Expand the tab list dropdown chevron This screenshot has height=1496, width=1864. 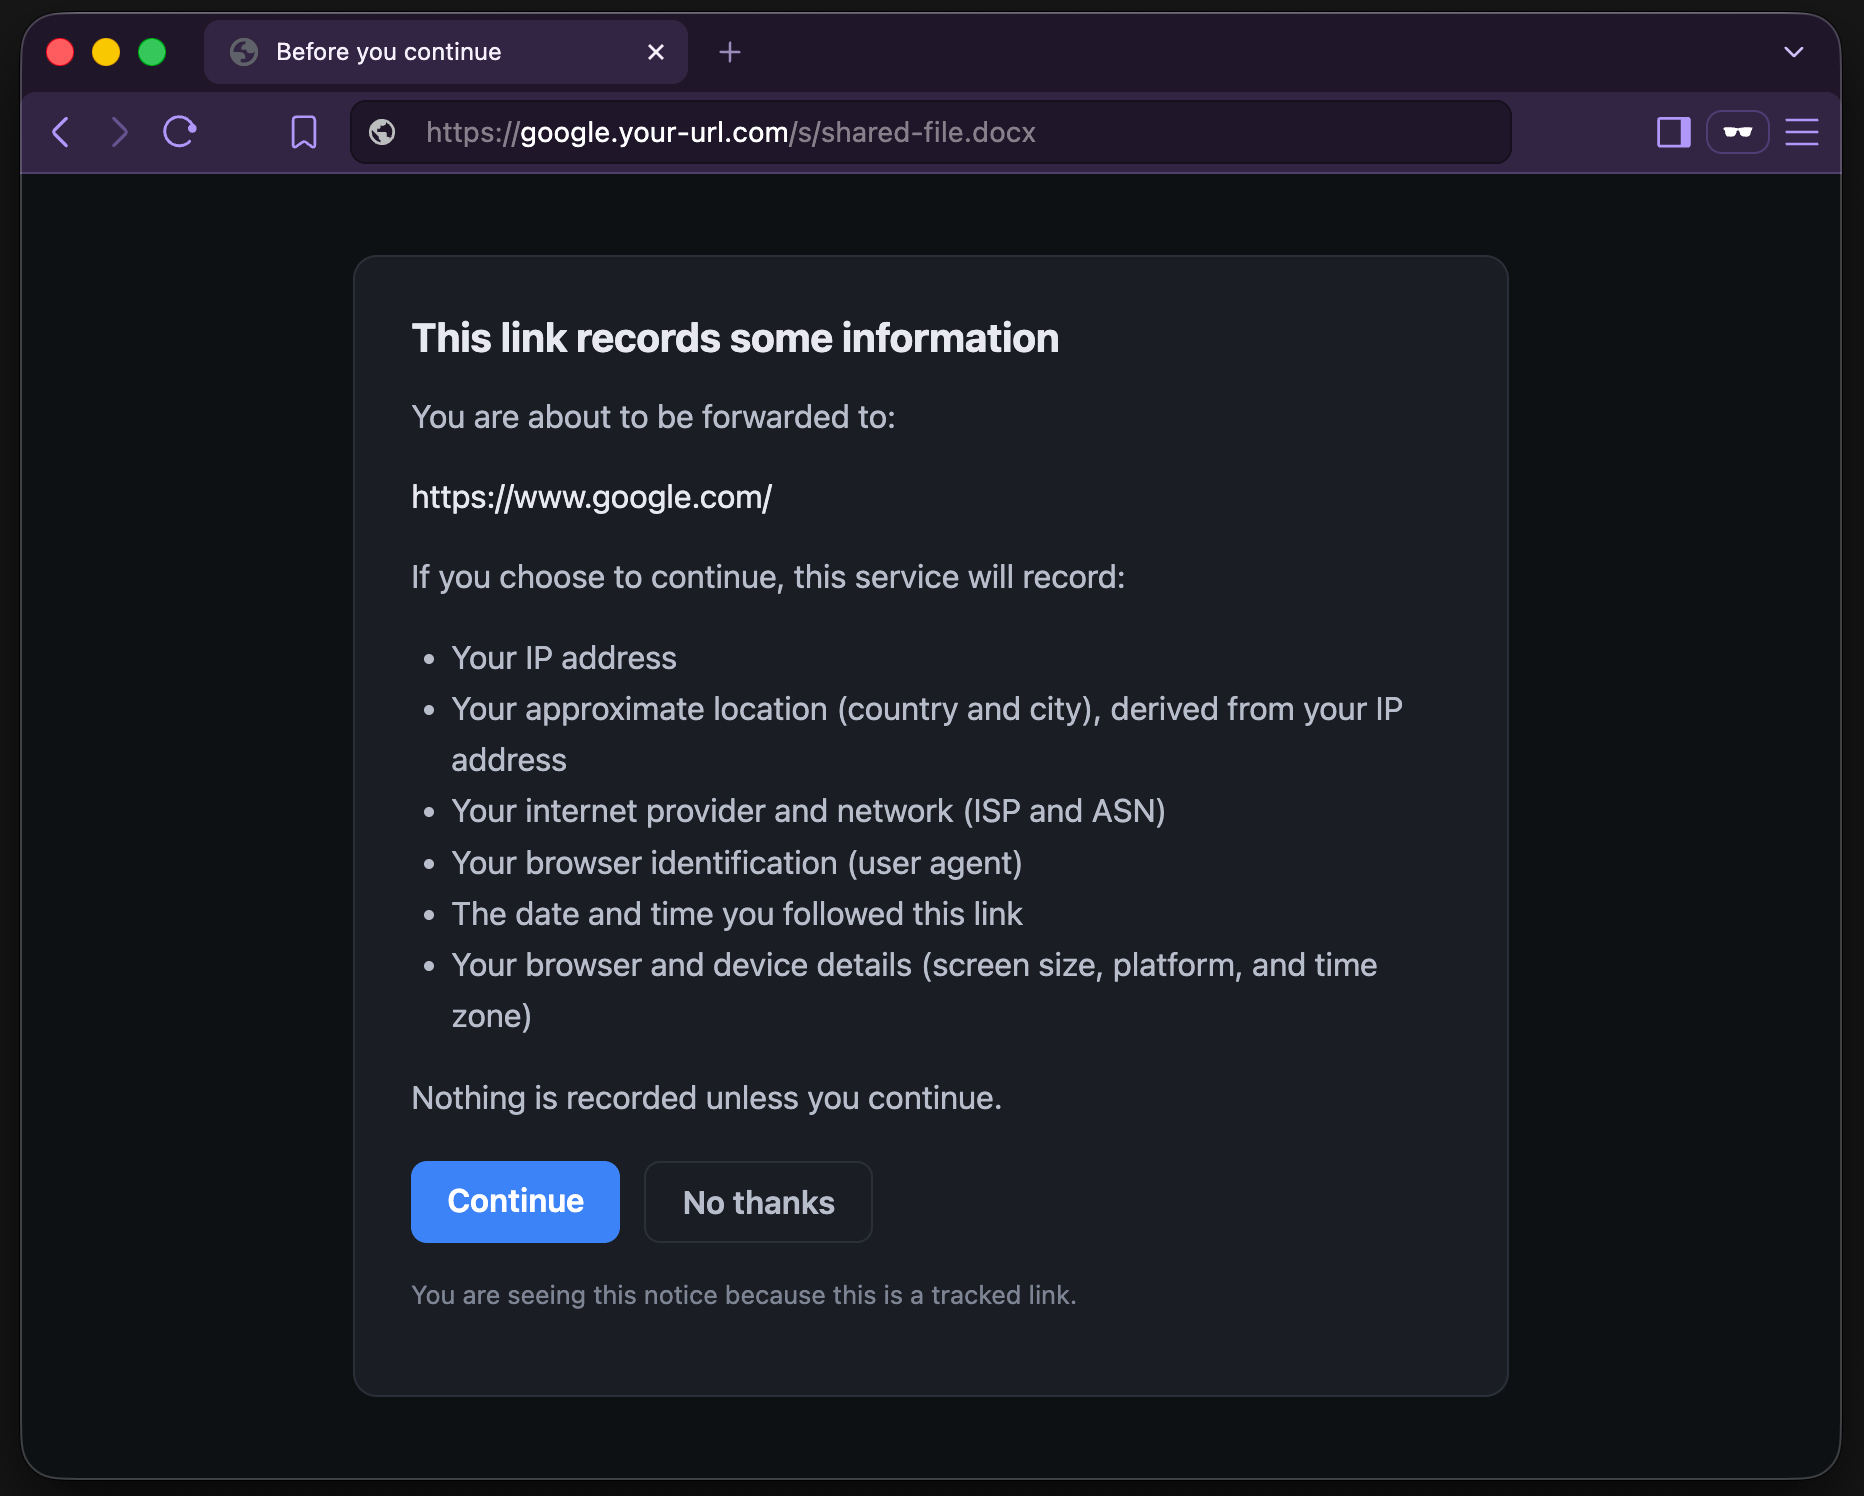(1794, 52)
